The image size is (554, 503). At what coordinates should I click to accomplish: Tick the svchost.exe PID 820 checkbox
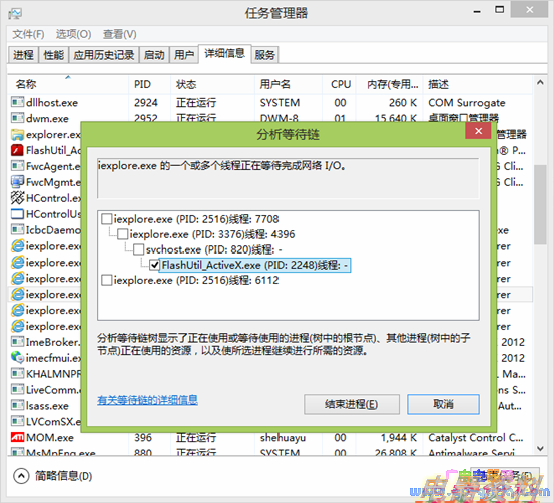tap(138, 250)
